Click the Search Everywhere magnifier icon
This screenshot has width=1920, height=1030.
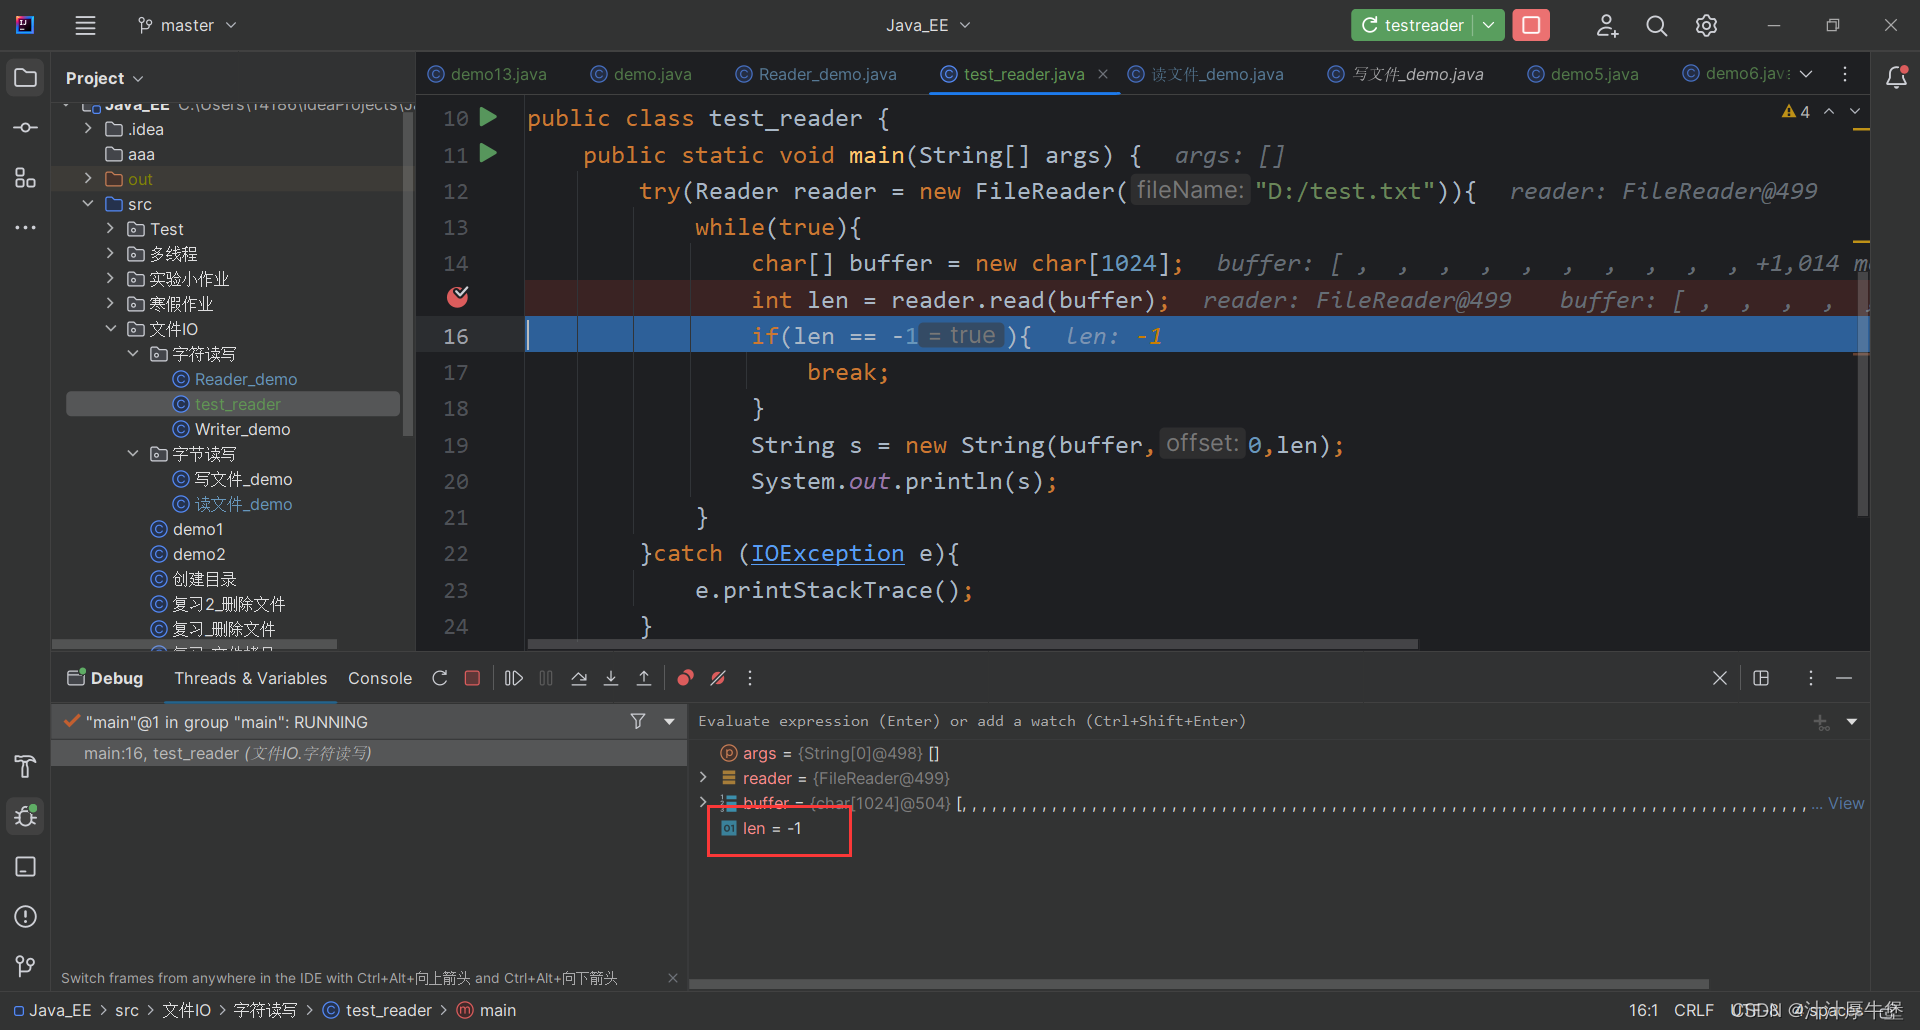(x=1657, y=25)
